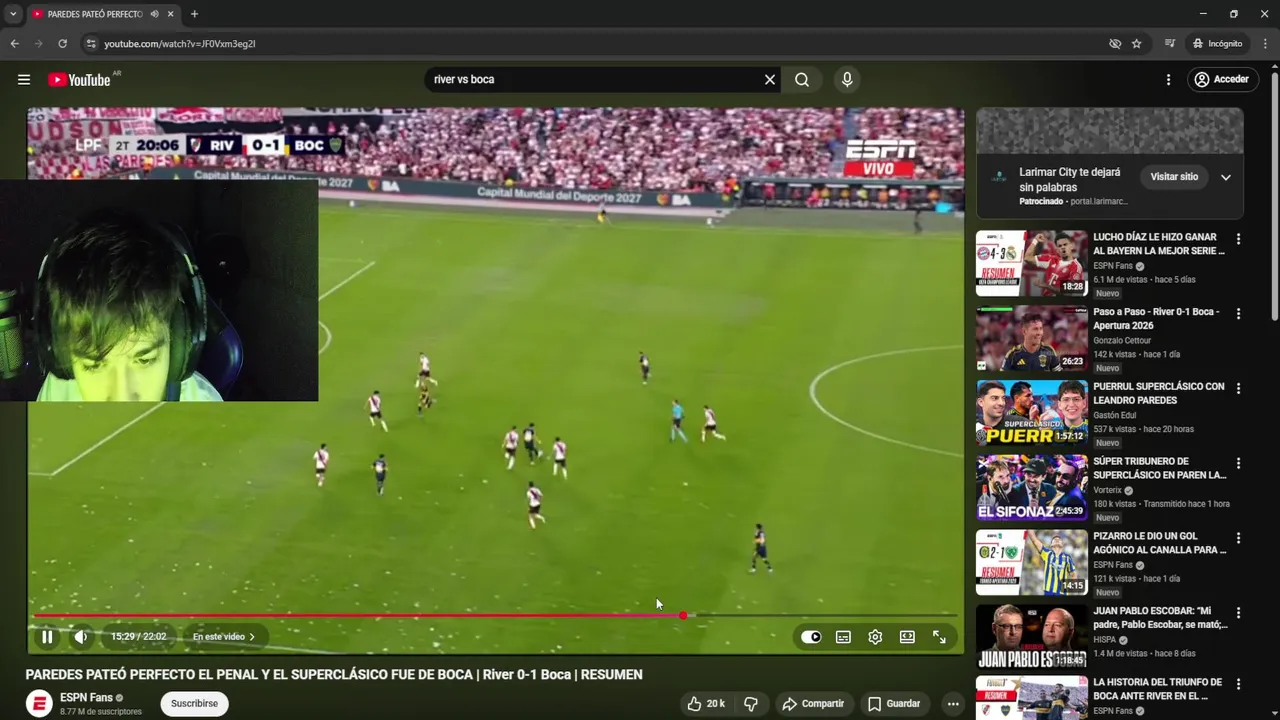Screen dimensions: 1280x720
Task: Open Chrome three-dot menu
Action: point(1266,44)
